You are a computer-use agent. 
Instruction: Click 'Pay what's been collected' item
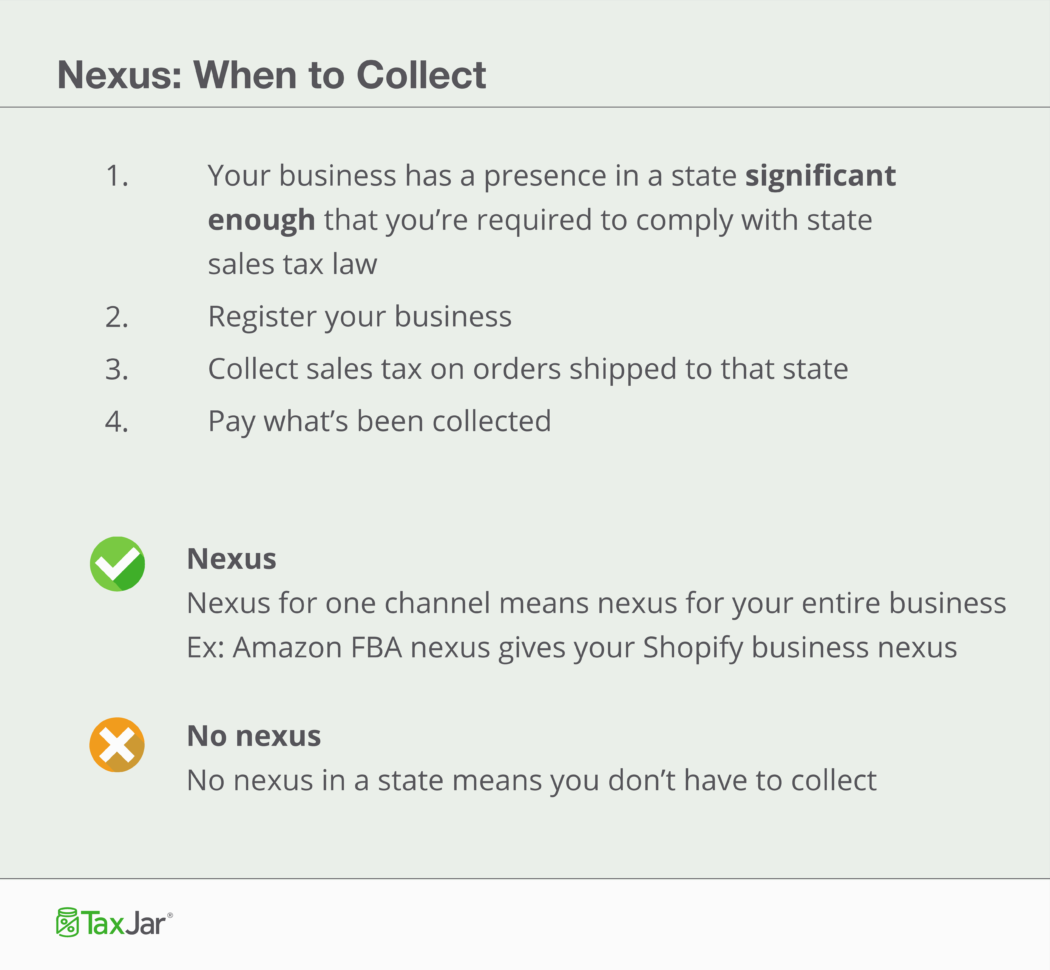(379, 421)
